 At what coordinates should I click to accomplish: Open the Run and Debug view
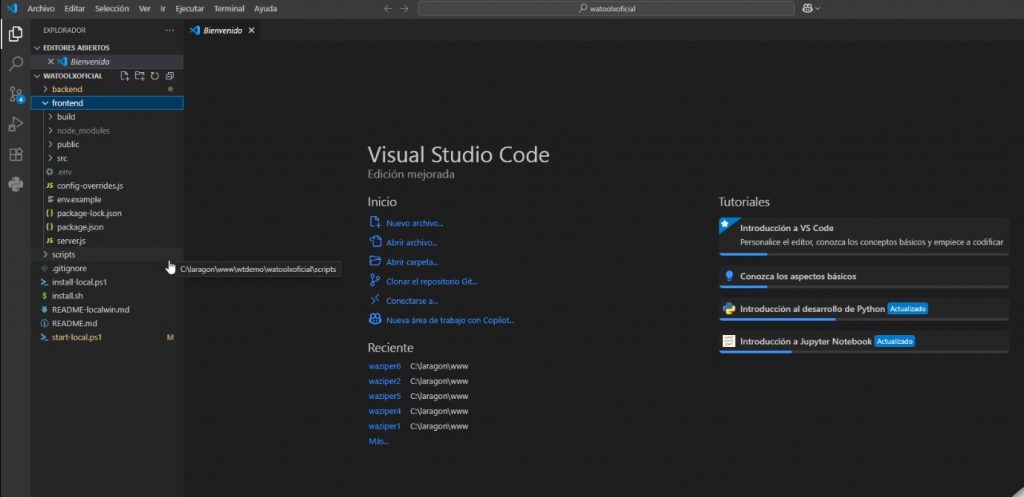tap(15, 125)
